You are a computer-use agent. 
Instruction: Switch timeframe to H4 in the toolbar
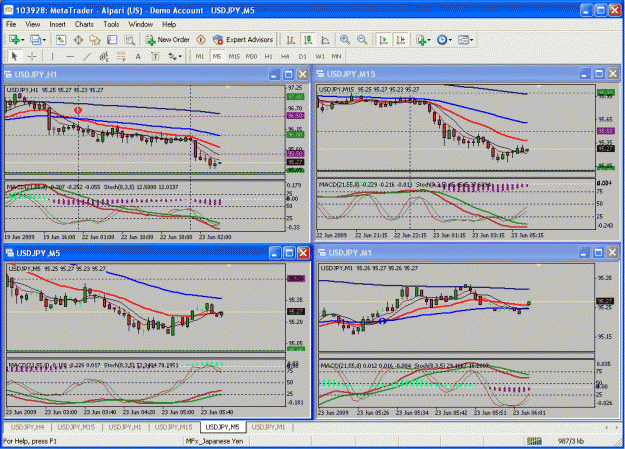tap(285, 56)
